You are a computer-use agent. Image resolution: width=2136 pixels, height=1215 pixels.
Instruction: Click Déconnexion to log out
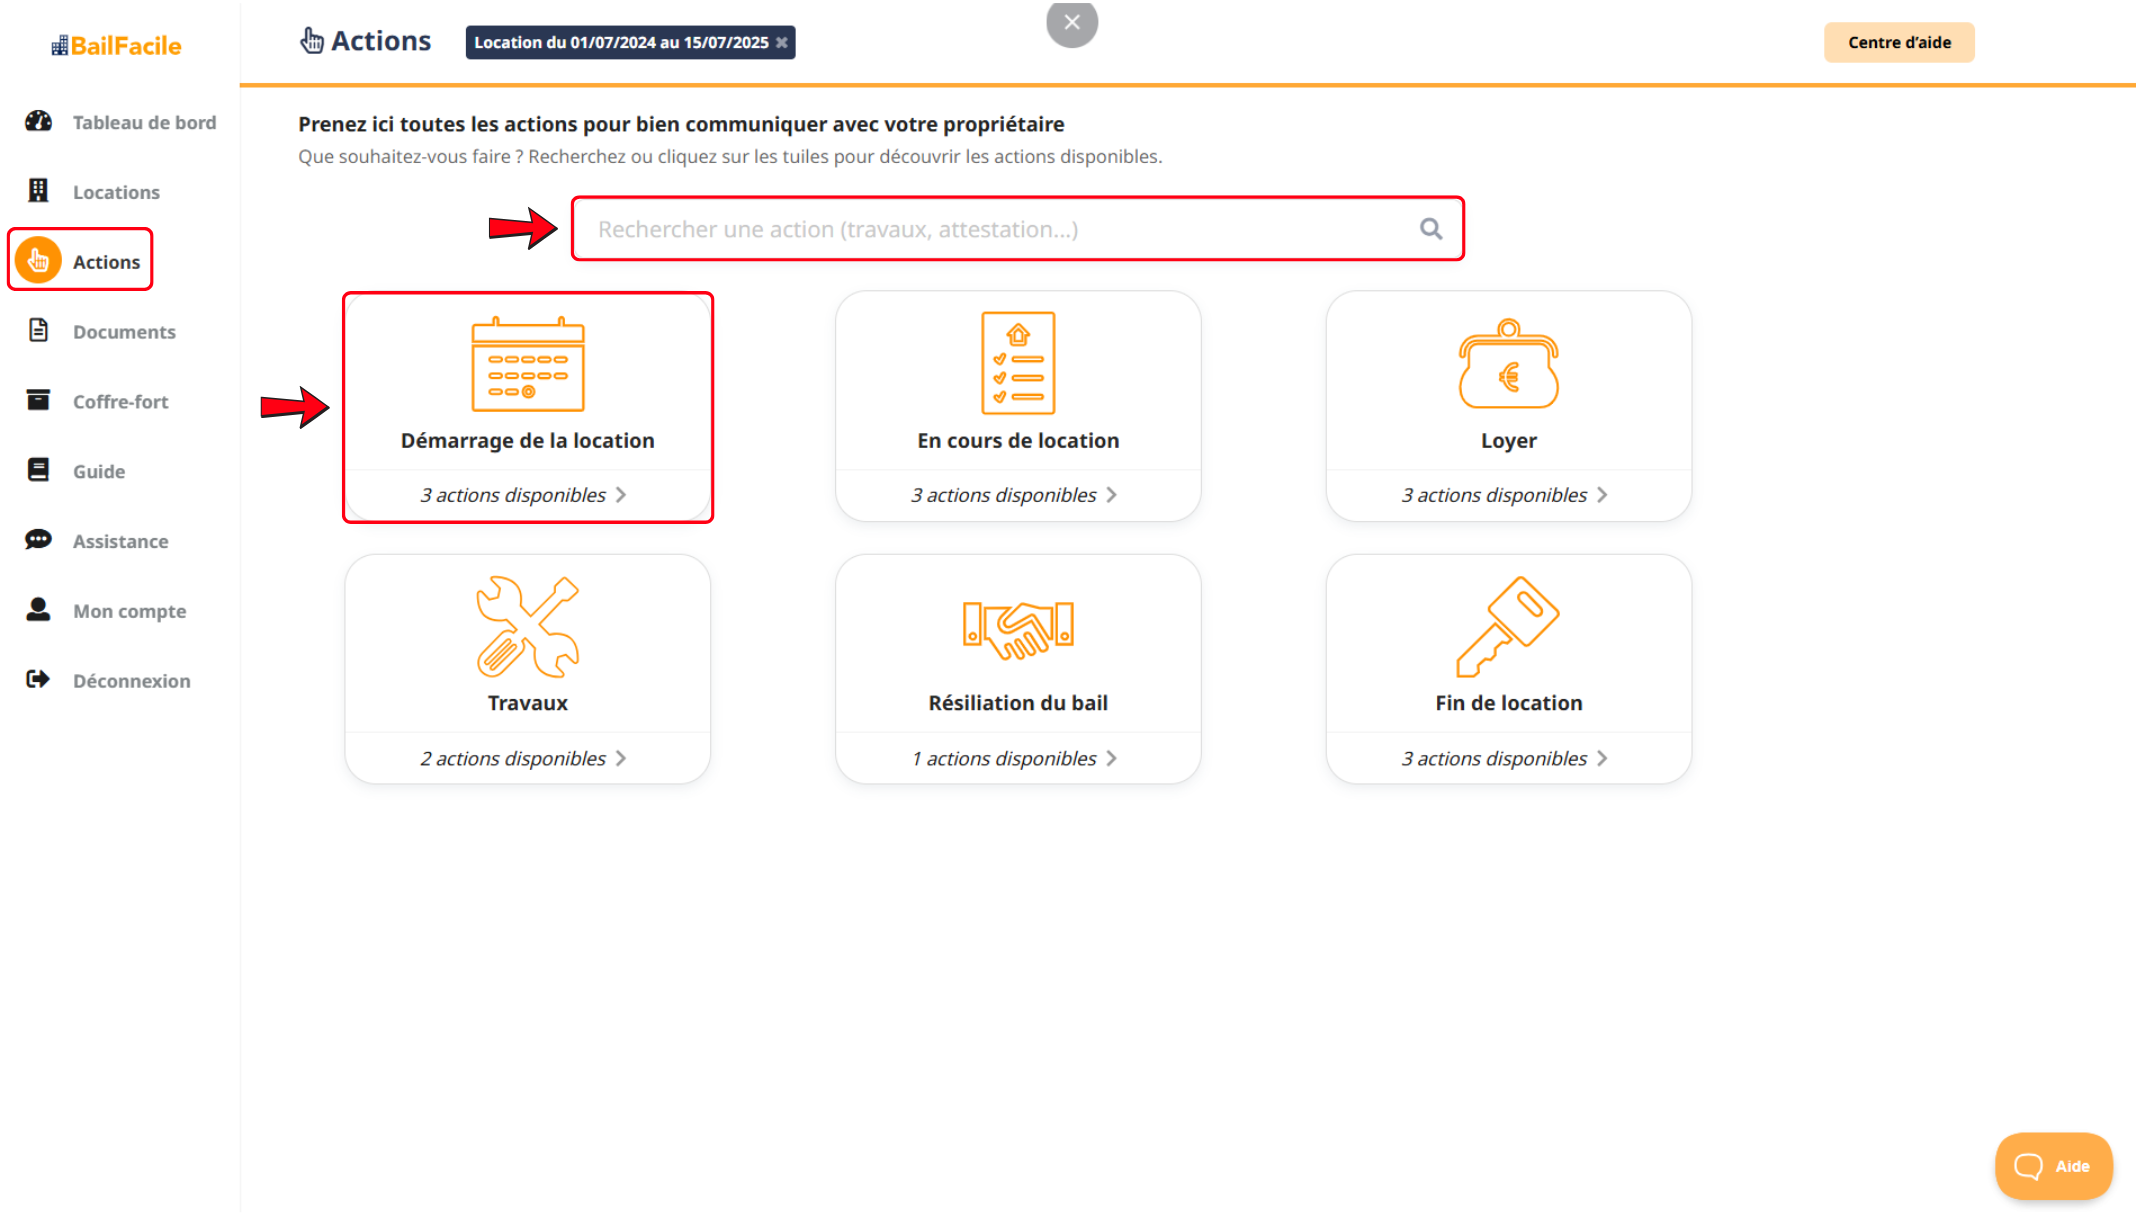pos(131,681)
